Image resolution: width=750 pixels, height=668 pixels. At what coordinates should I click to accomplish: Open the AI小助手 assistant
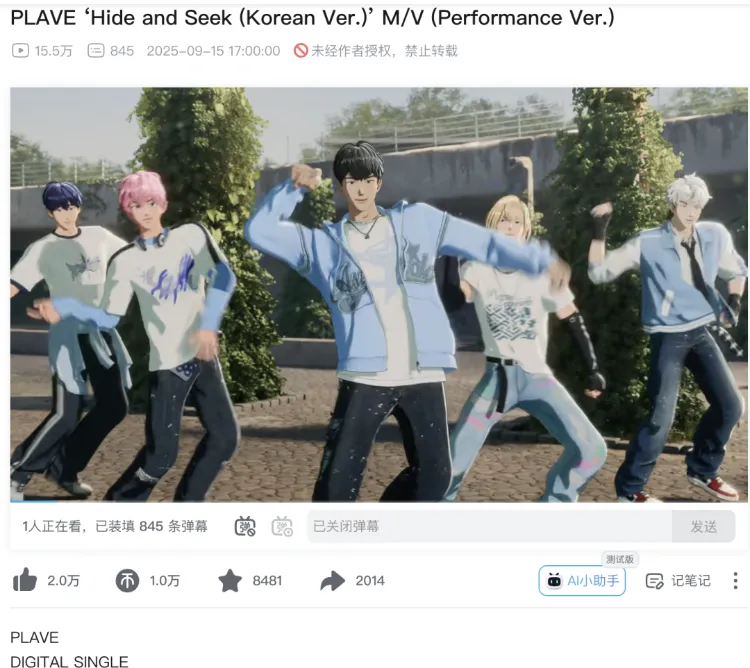(582, 581)
